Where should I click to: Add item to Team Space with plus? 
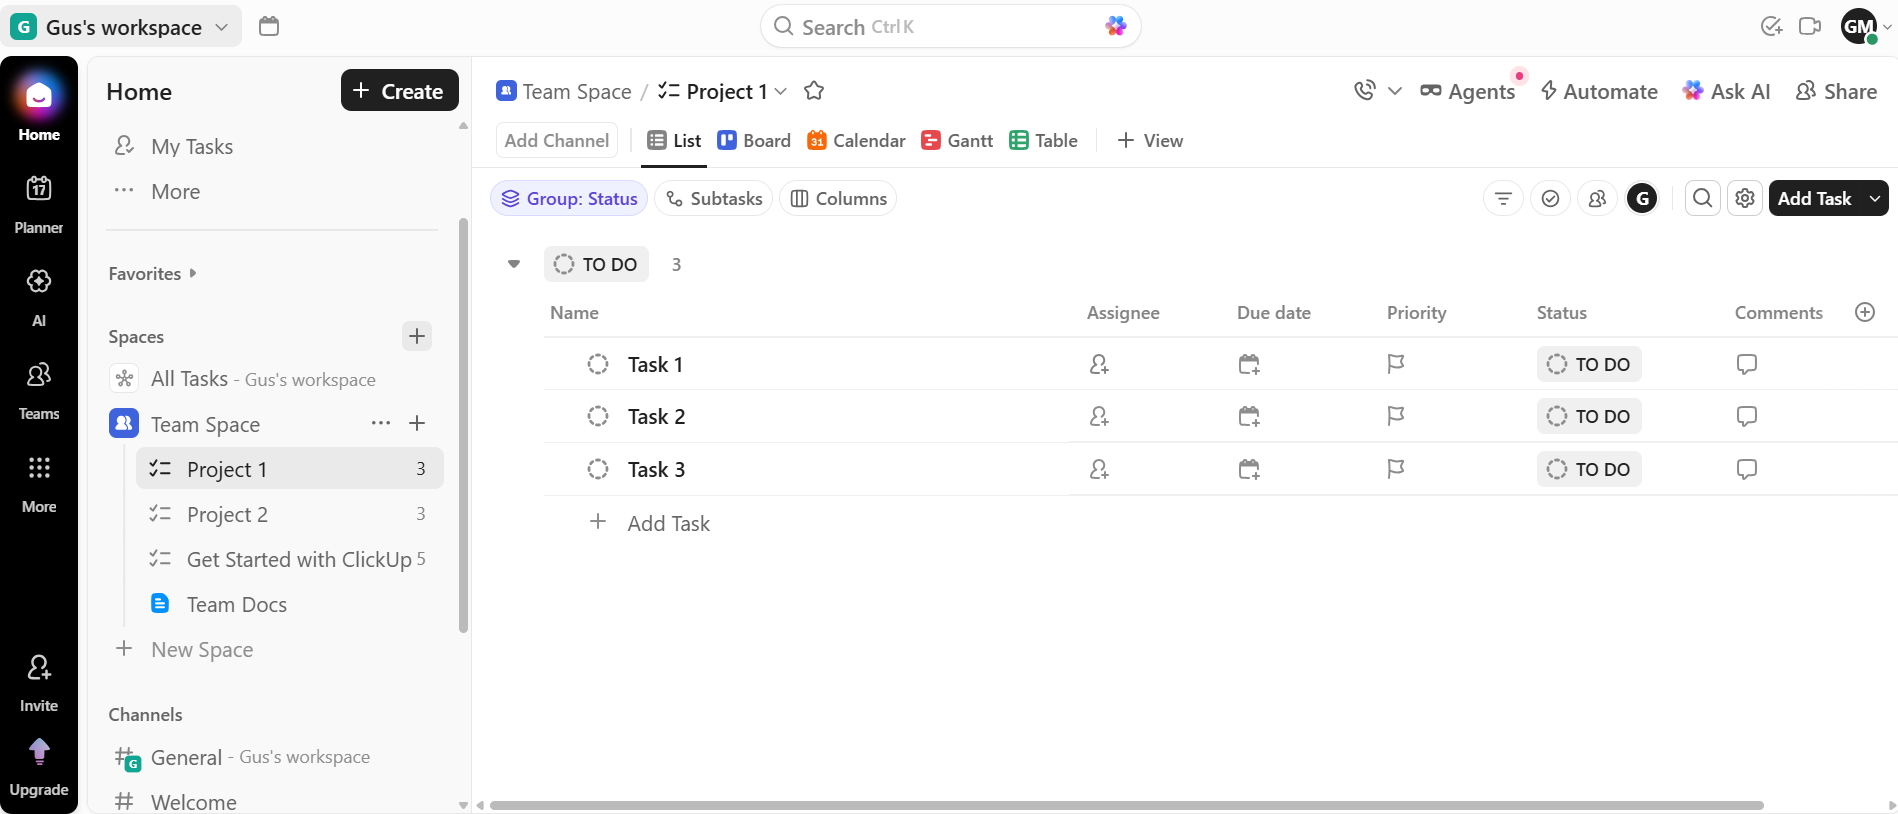pyautogui.click(x=417, y=423)
